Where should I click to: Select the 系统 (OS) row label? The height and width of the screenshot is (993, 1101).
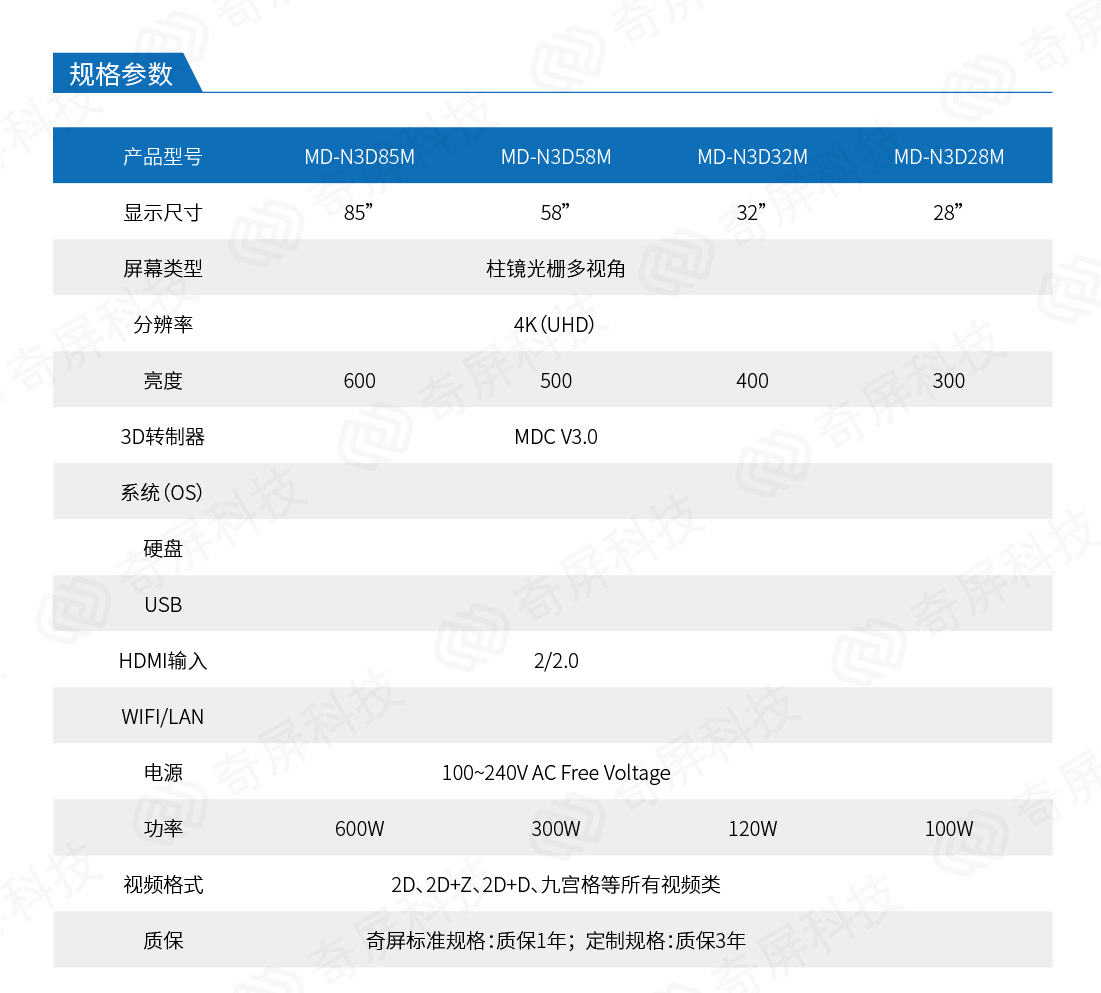161,492
